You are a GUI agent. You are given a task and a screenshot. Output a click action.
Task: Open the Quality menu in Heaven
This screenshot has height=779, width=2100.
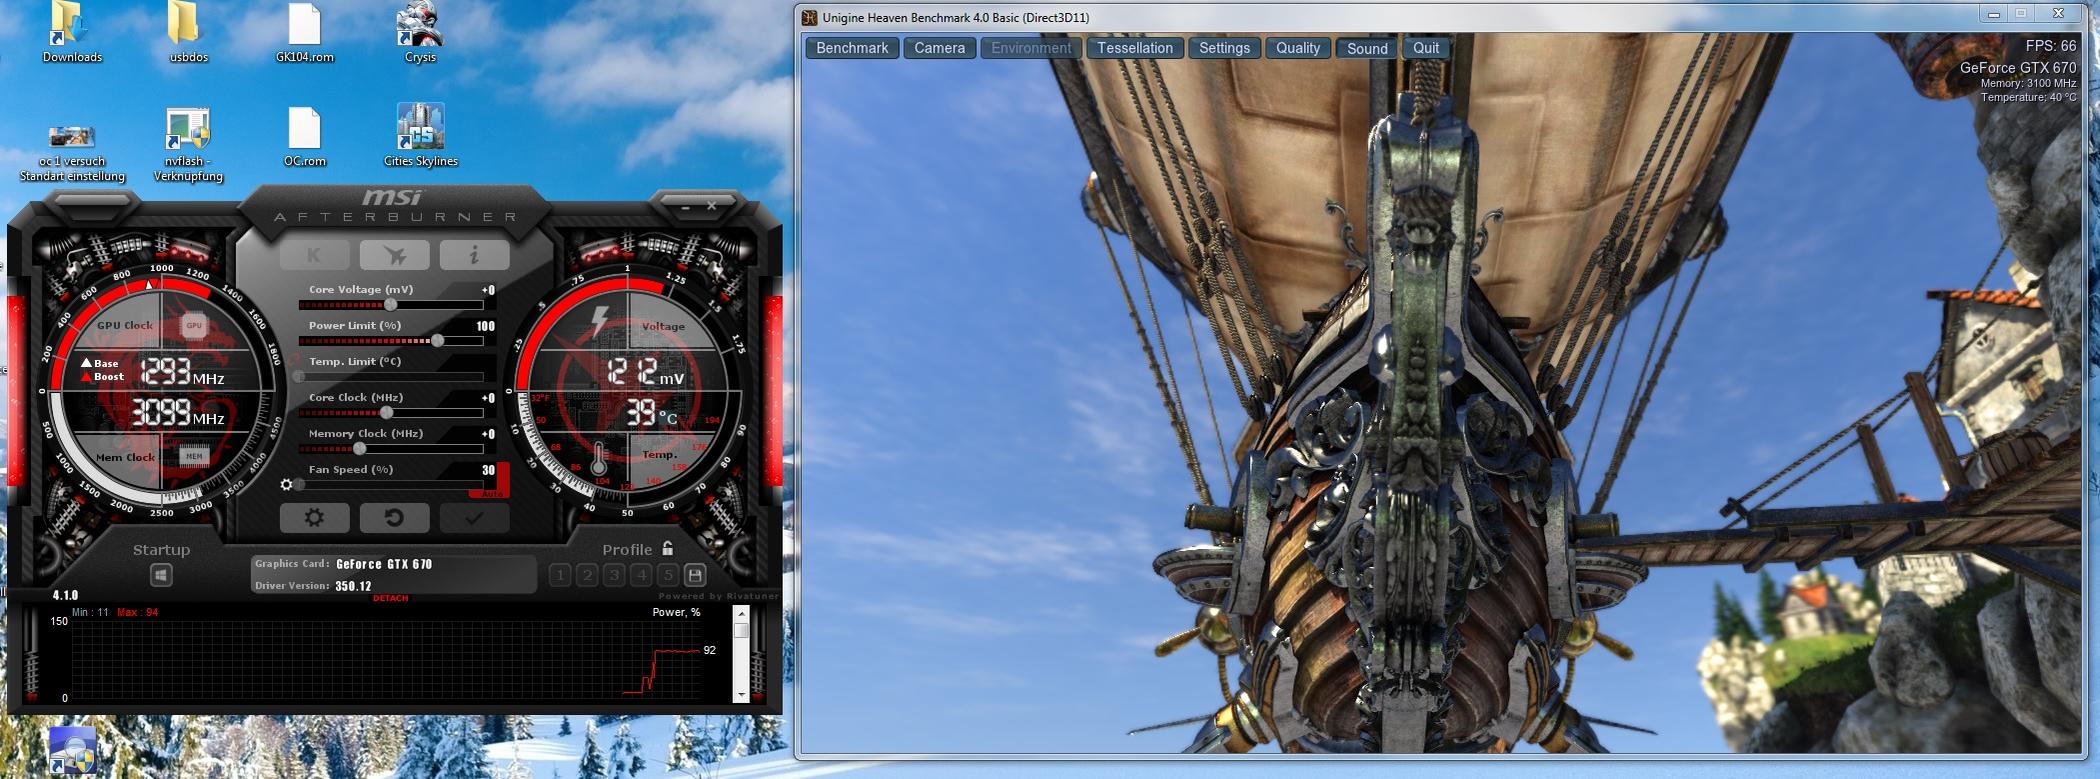coord(1298,48)
